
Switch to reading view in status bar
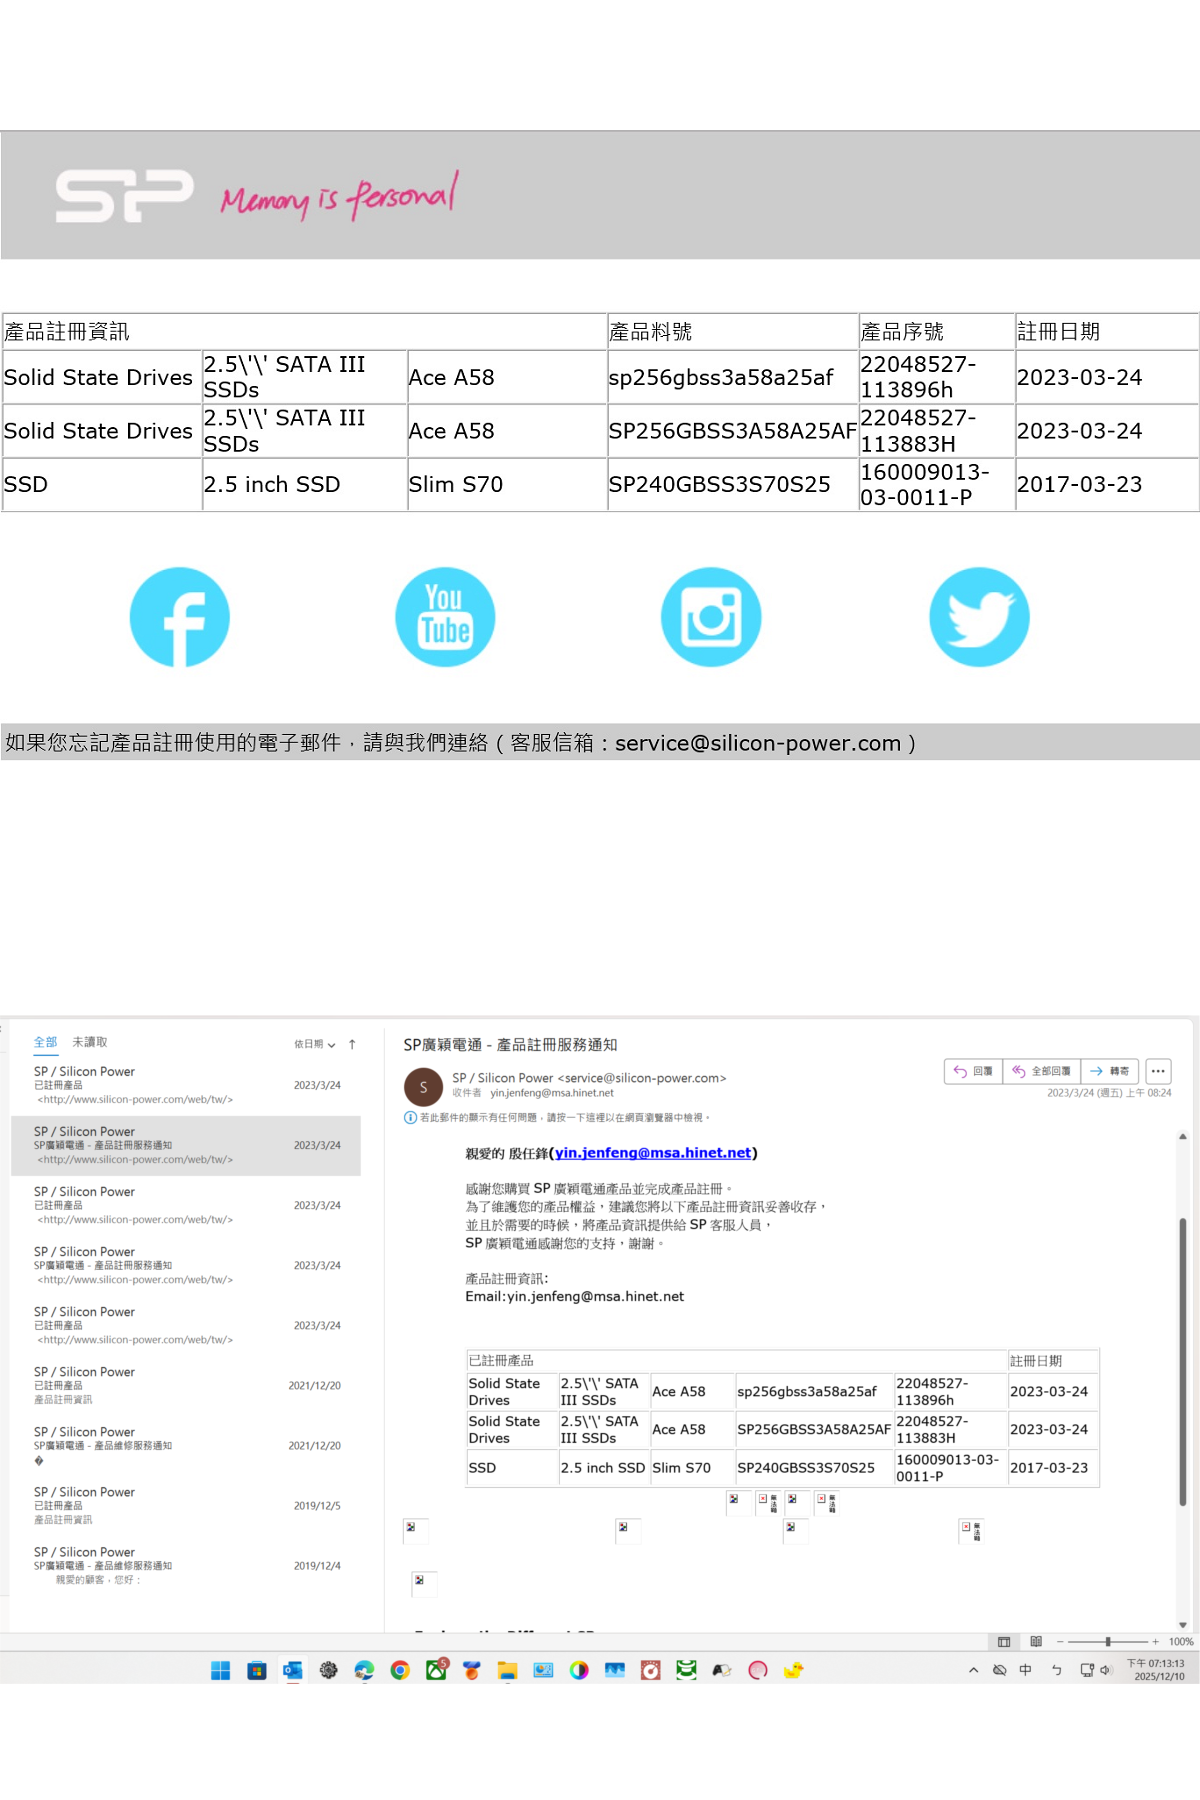pos(1036,1641)
